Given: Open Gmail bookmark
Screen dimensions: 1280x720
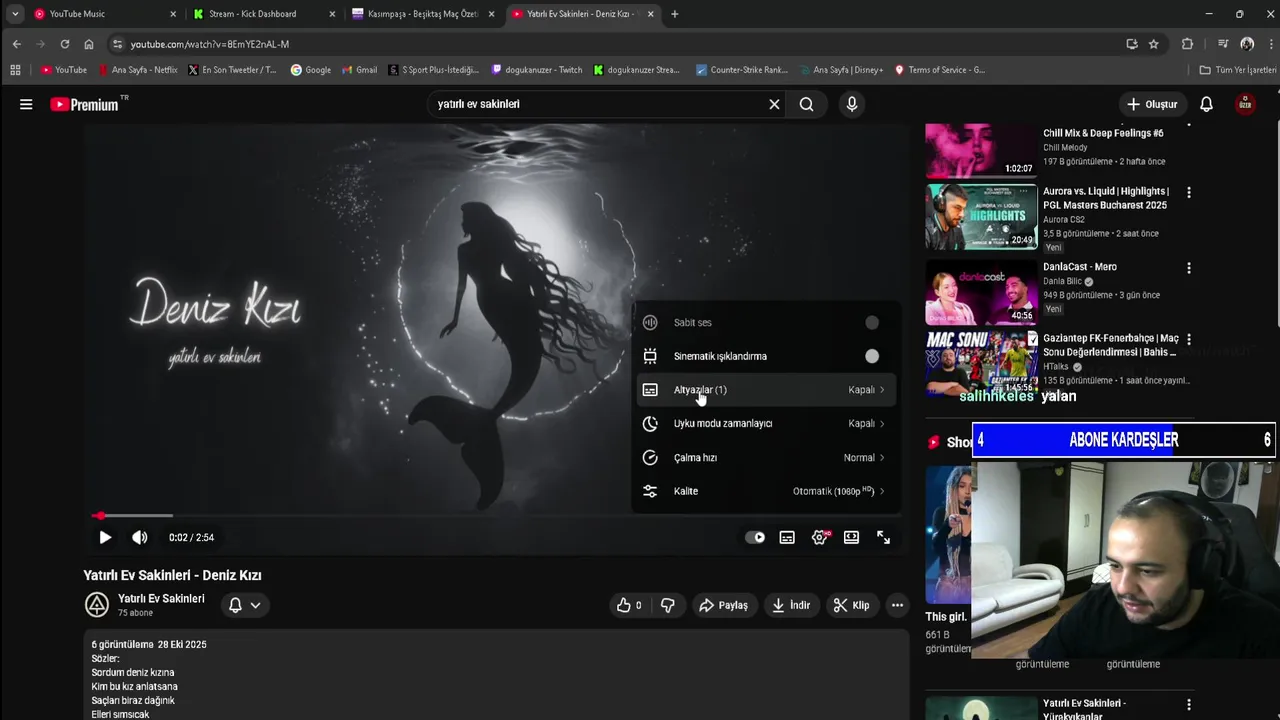Looking at the screenshot, I should [359, 70].
